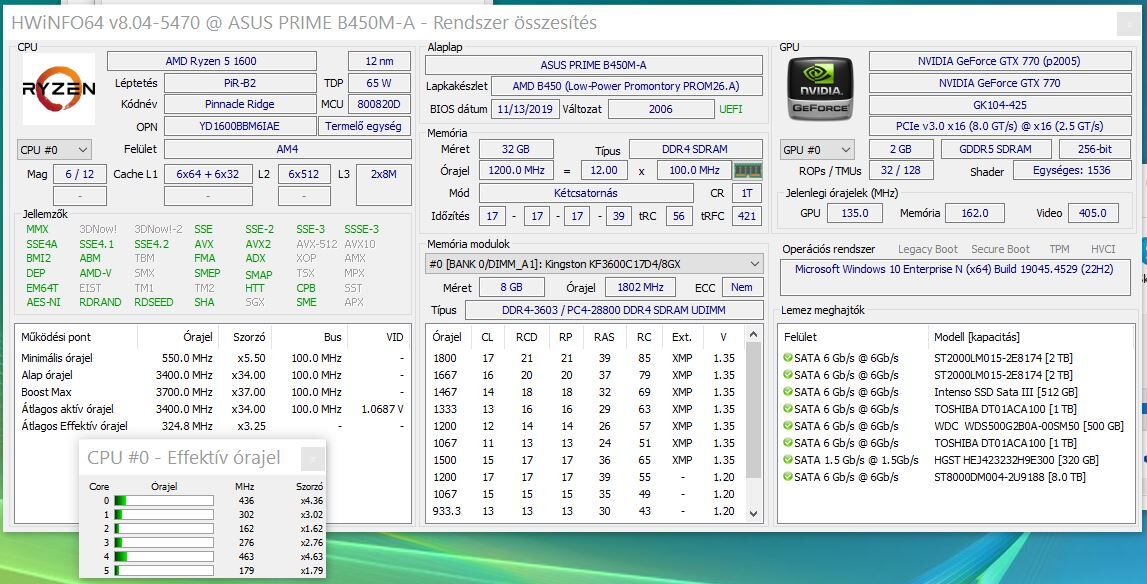The image size is (1147, 584).
Task: Click the L3 cache 2x8M field
Action: point(383,185)
